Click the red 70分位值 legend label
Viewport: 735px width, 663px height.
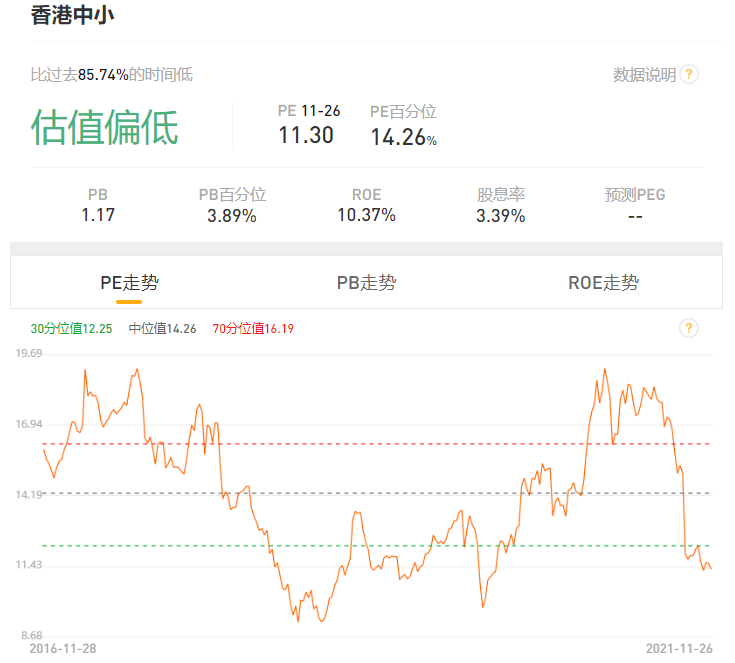[253, 328]
